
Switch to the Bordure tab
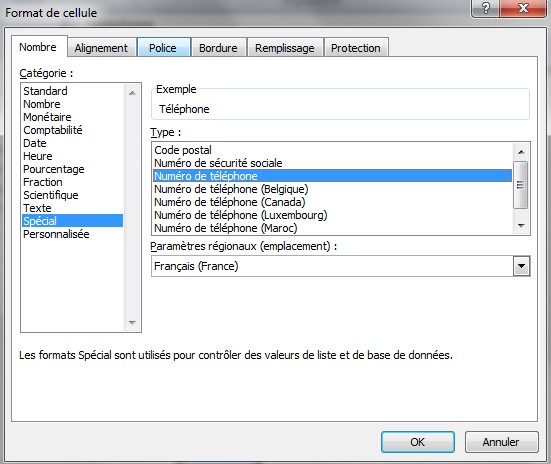[x=218, y=47]
